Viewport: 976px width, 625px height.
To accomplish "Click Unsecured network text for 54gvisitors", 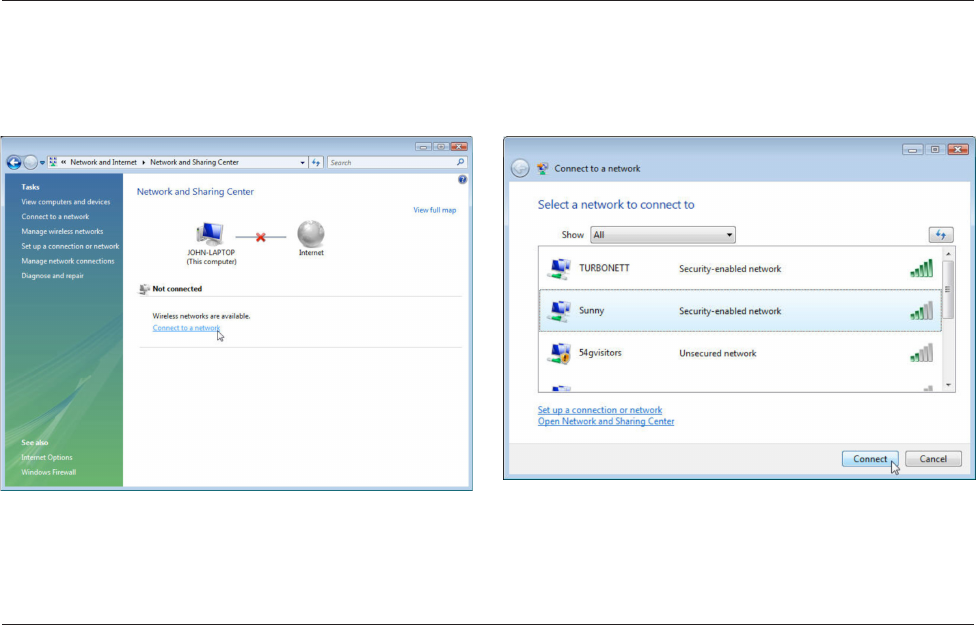I will point(718,354).
